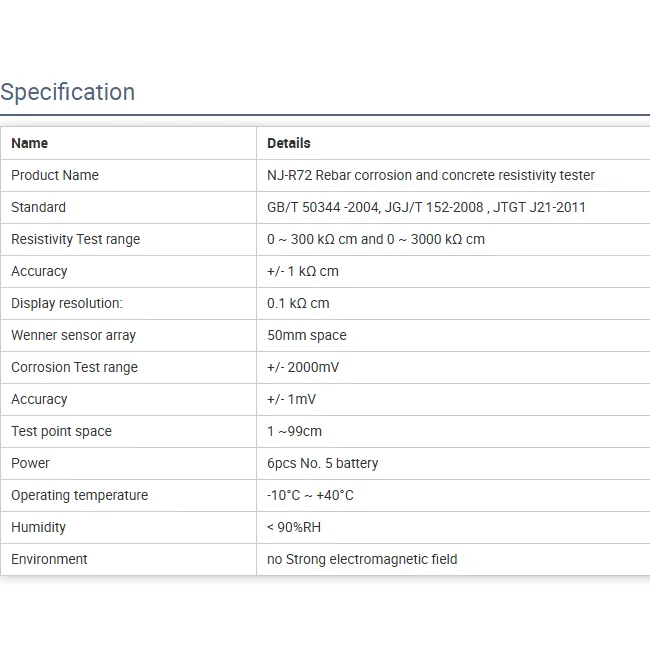Click the Display resolution label
This screenshot has height=650, width=650.
tap(67, 303)
